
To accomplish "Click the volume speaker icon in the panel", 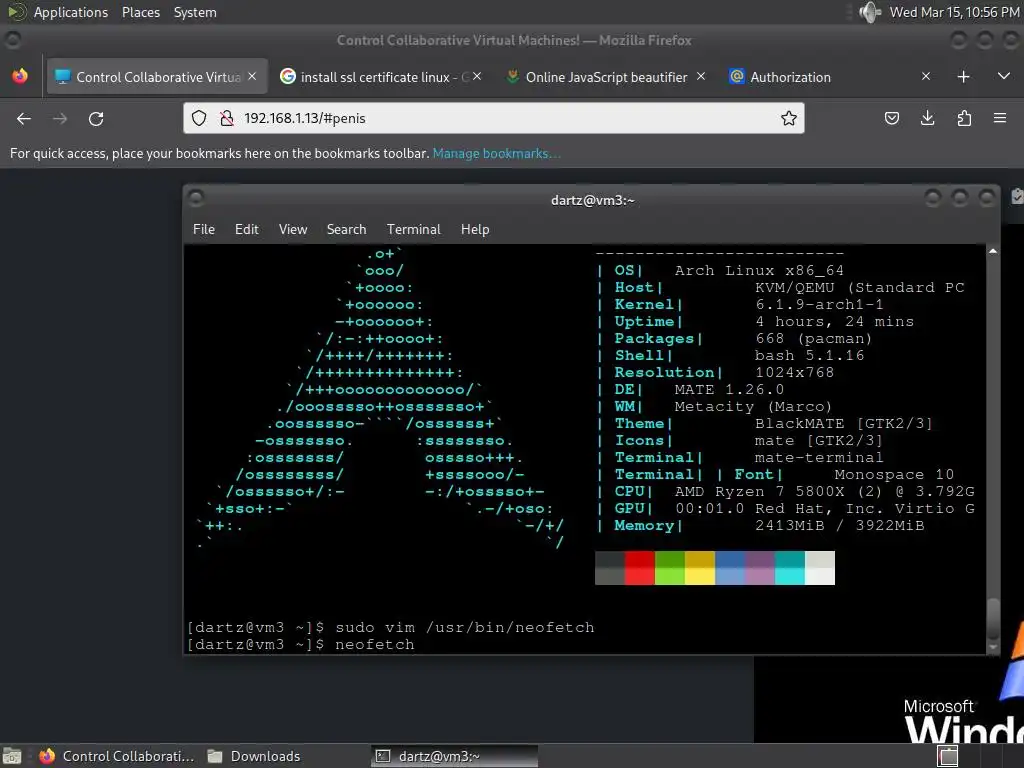I will tap(870, 12).
